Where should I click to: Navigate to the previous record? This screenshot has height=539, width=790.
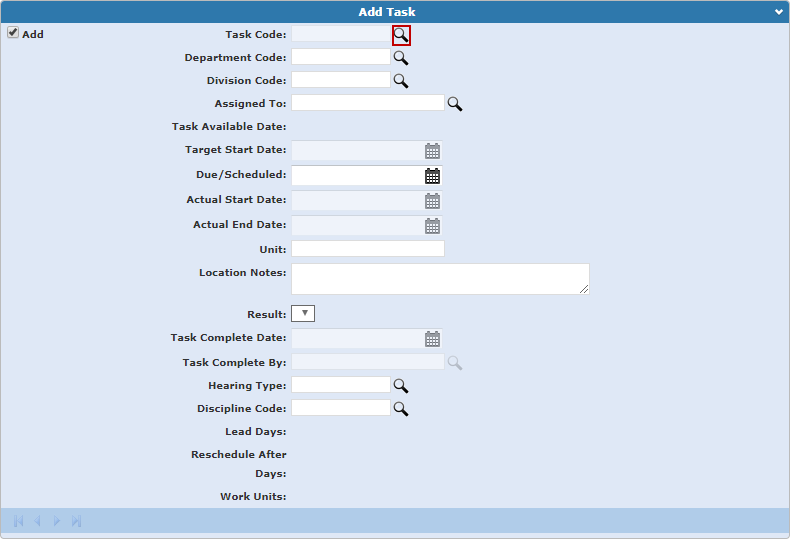37,521
